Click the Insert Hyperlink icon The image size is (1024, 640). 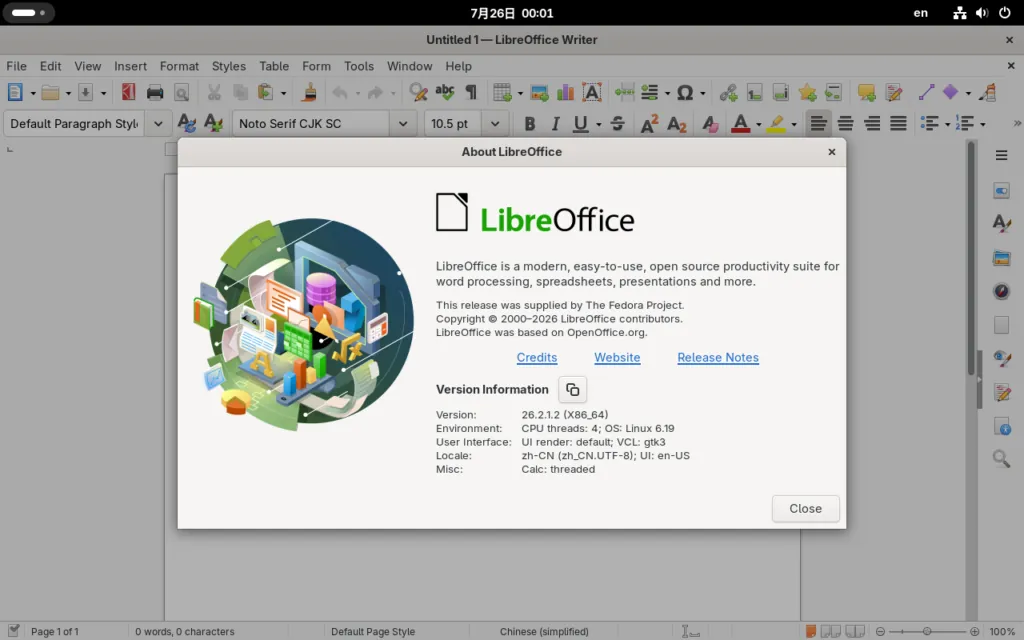(x=728, y=92)
